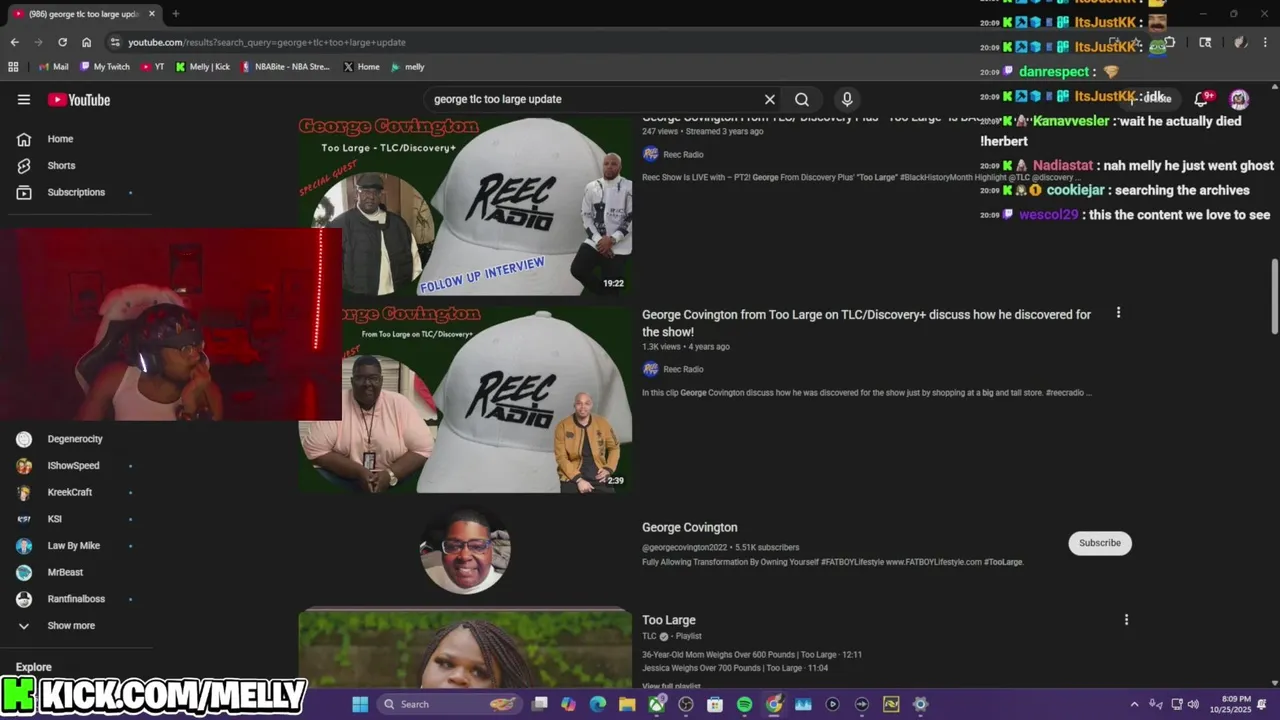Select the george tlc too large tab
This screenshot has height=720, width=1280.
click(x=82, y=14)
